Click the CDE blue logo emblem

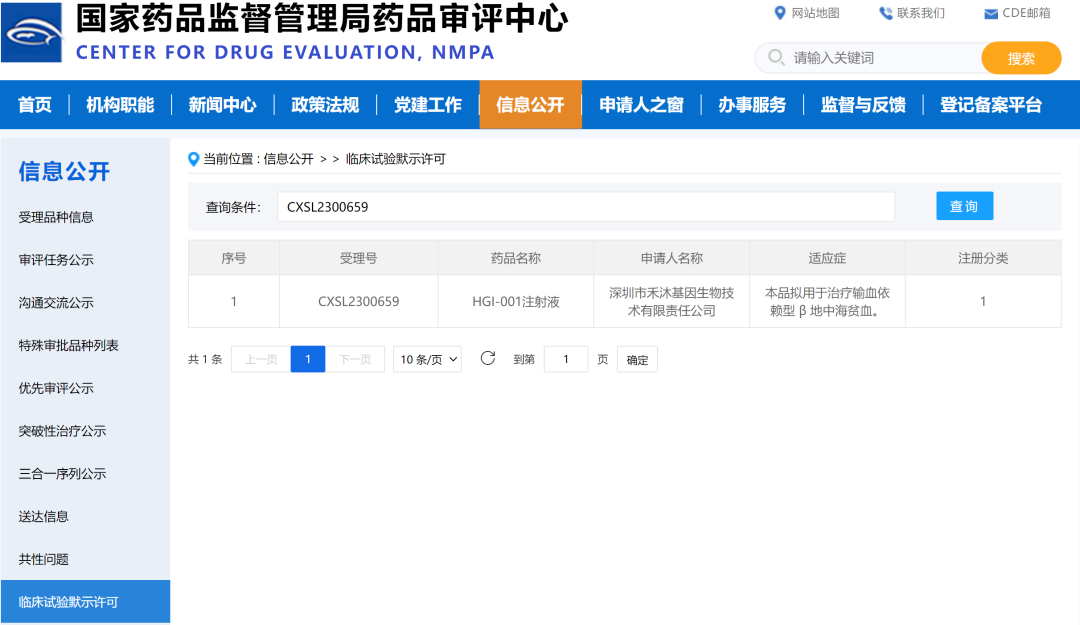pos(32,31)
